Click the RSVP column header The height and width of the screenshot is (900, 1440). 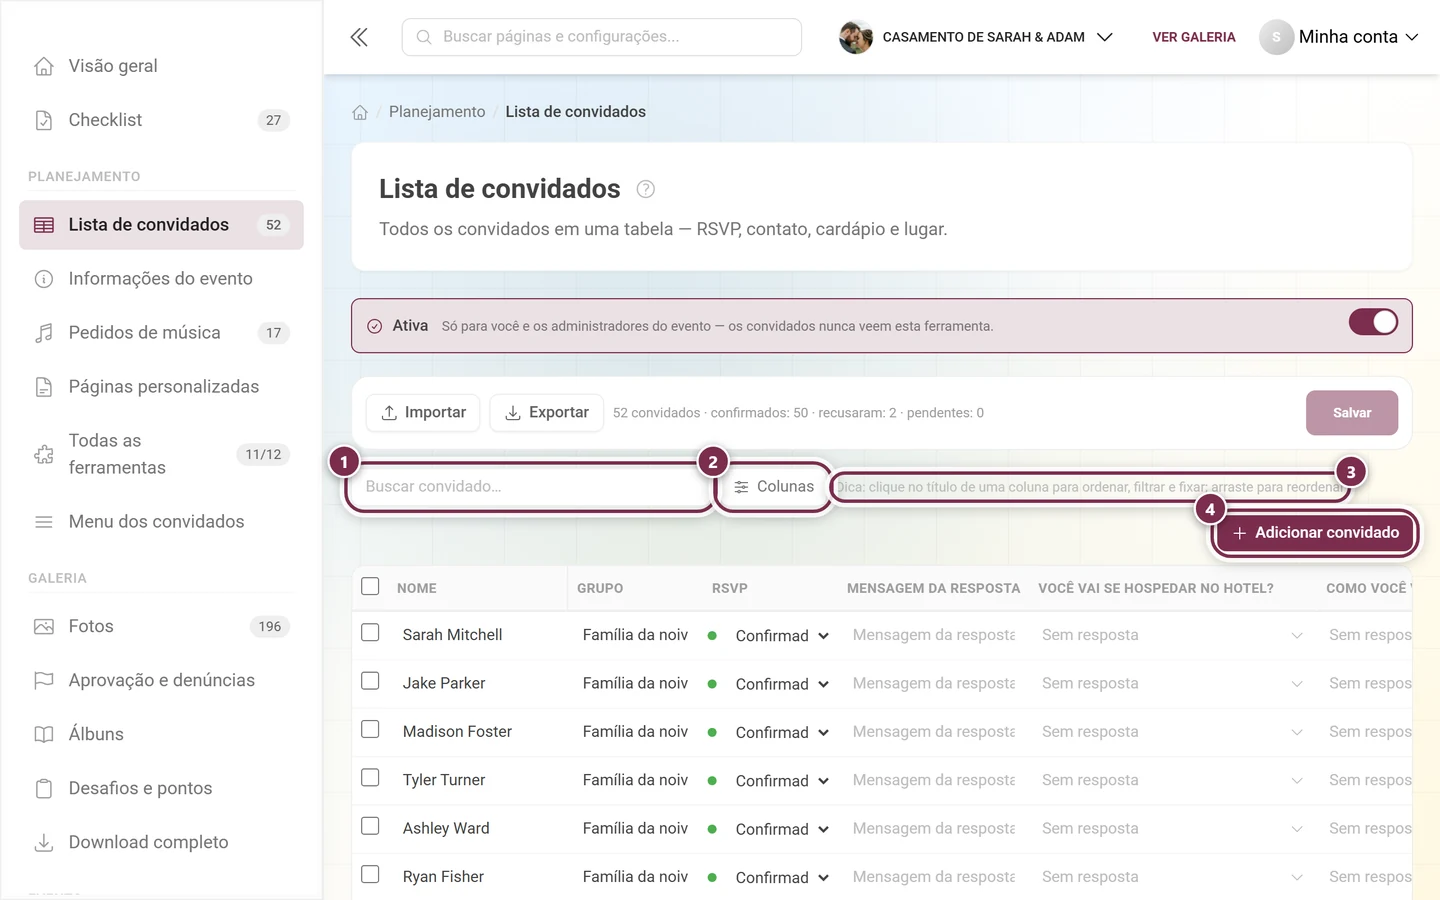pos(730,588)
